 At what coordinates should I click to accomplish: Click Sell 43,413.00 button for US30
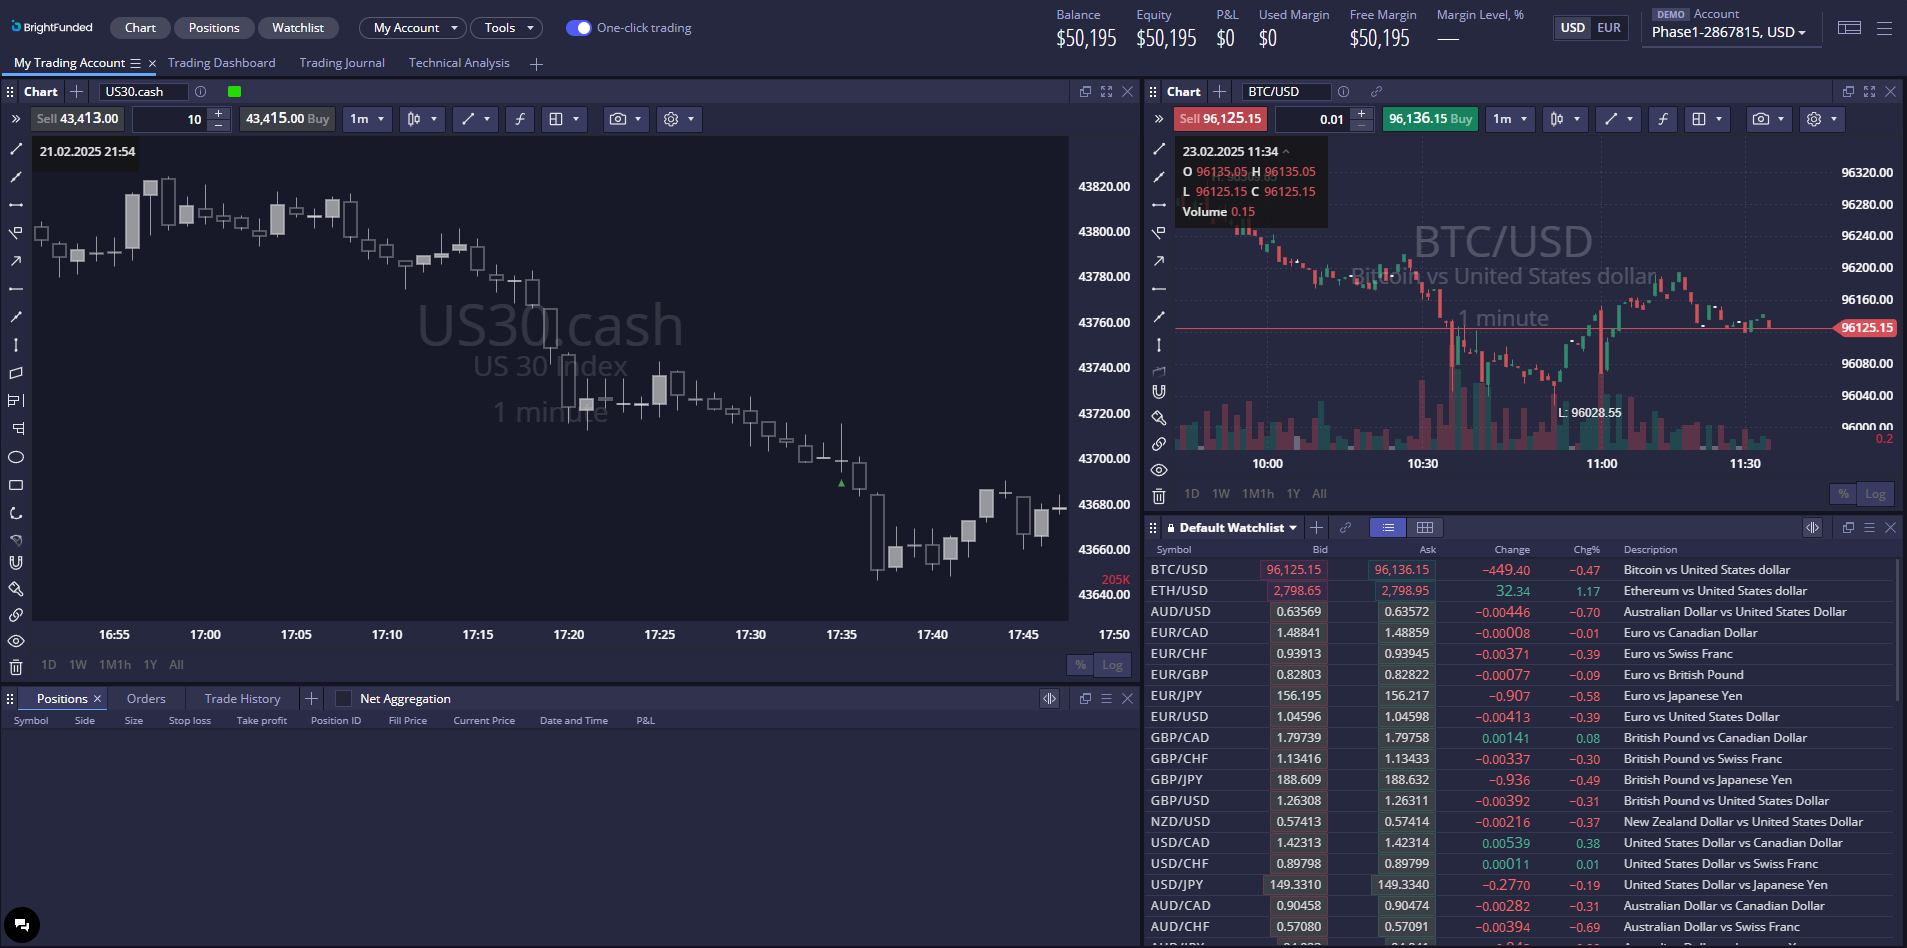point(78,119)
